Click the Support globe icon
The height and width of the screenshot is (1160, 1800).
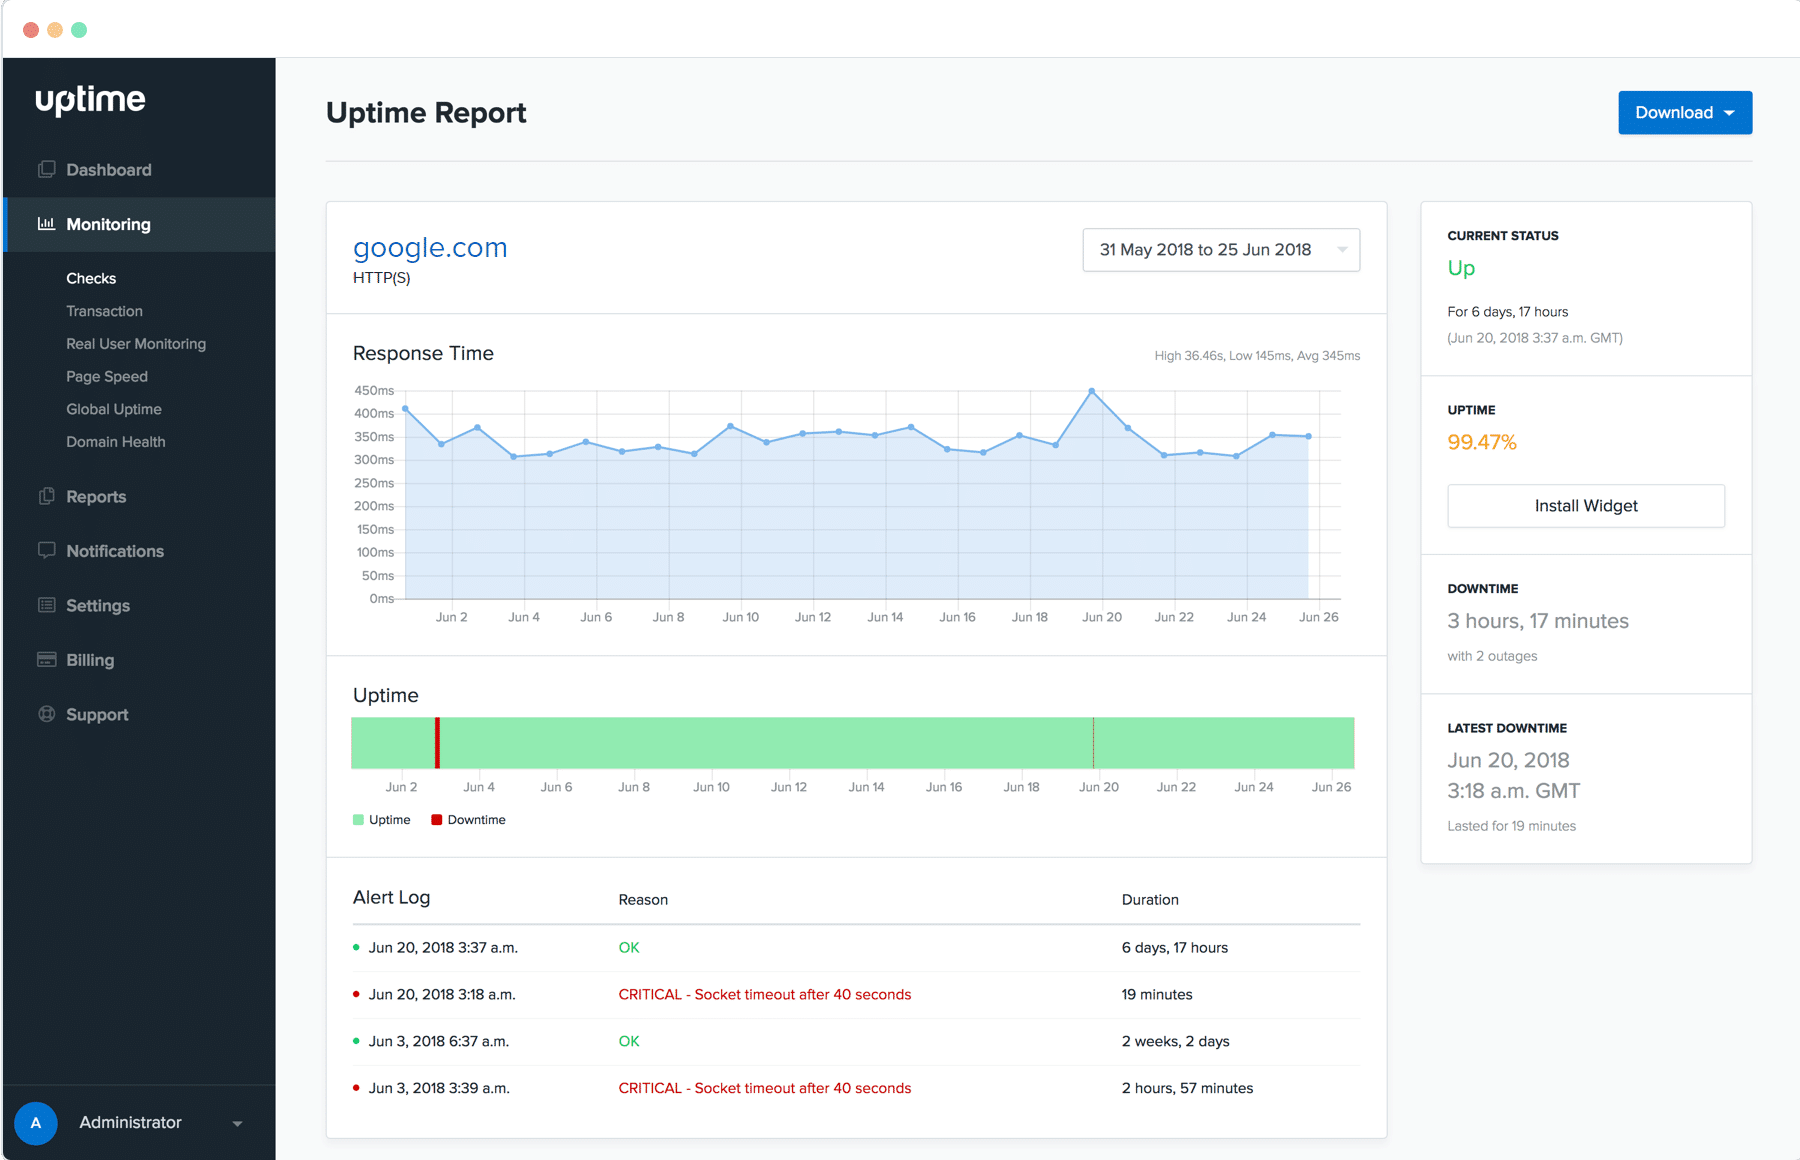coord(47,714)
